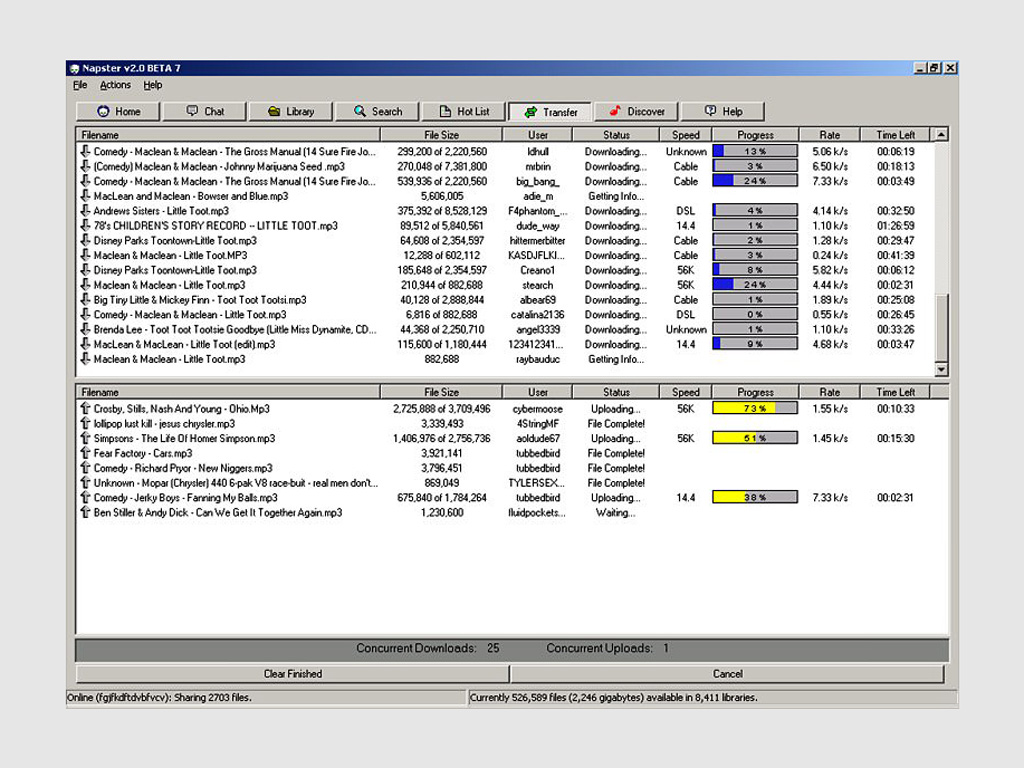Click upload icon for Crosby, Stills, Nash And Young - Ohio
Viewport: 1024px width, 768px height.
[85, 408]
